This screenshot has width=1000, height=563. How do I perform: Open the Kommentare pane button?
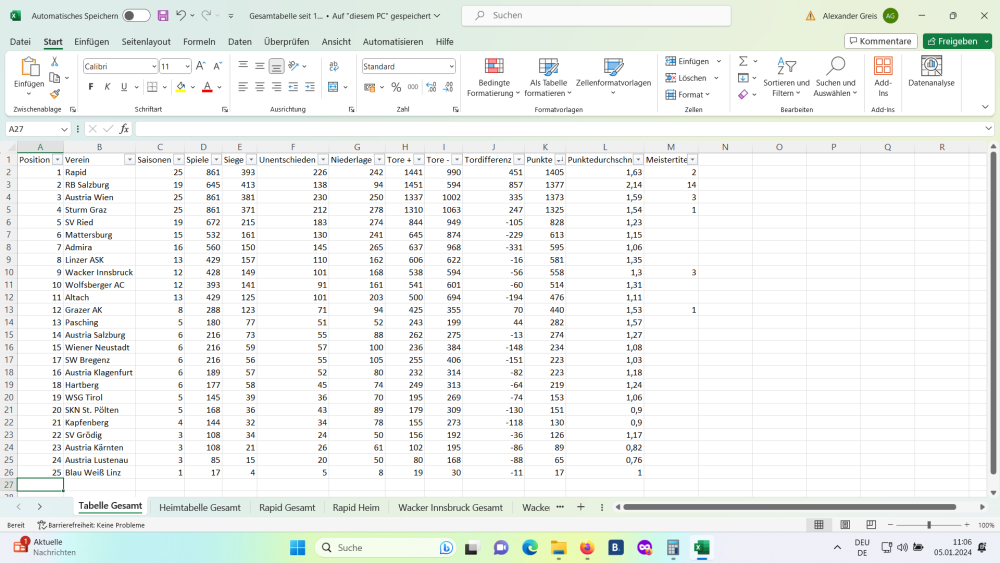click(x=880, y=41)
